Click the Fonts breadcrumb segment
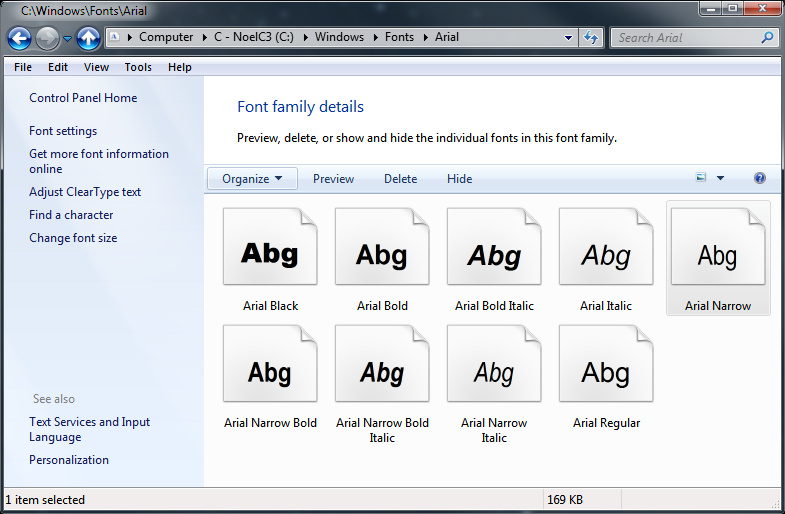 (x=400, y=37)
